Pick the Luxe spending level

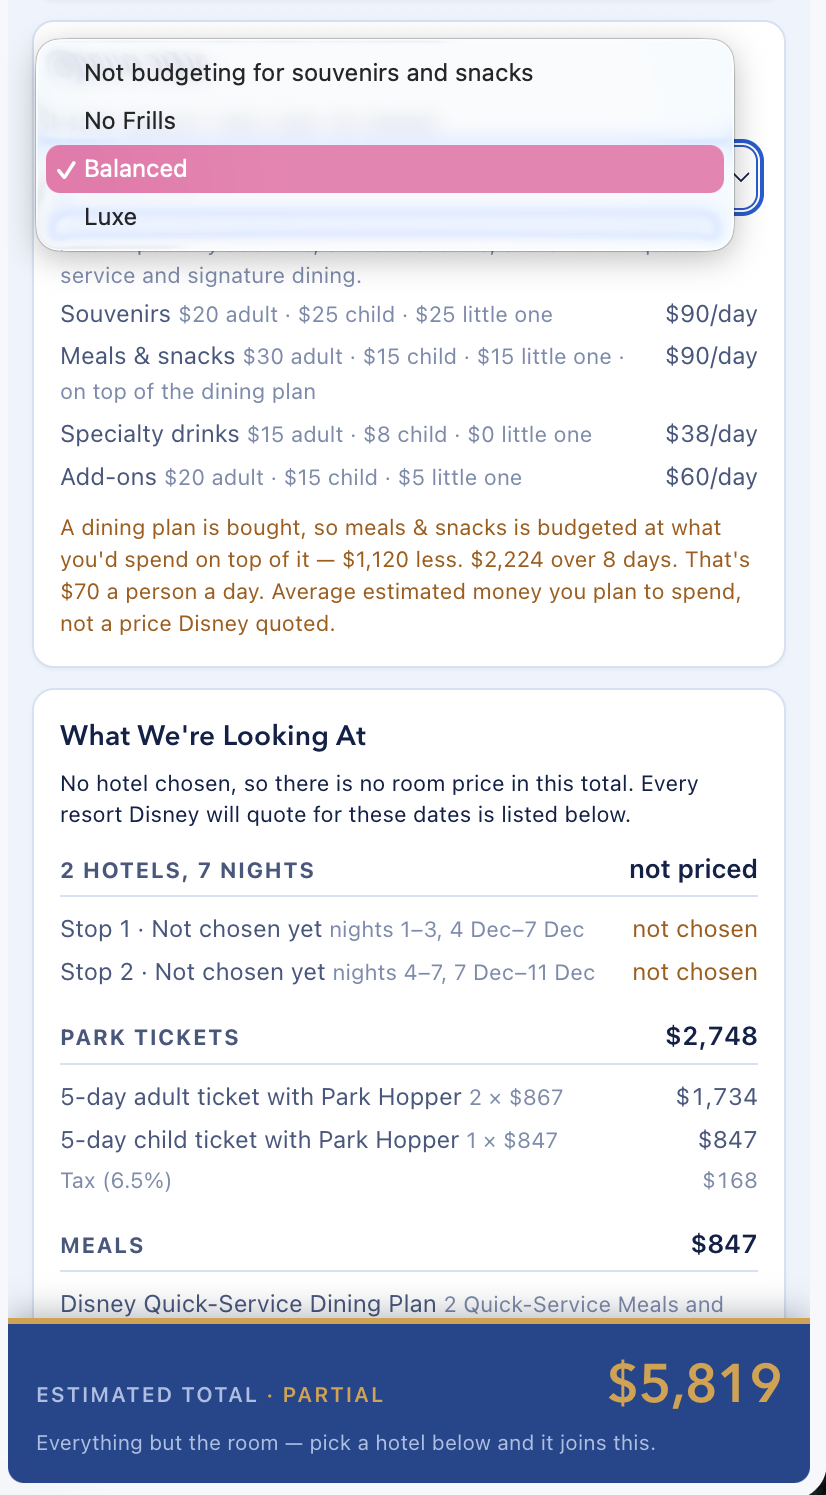click(x=385, y=217)
